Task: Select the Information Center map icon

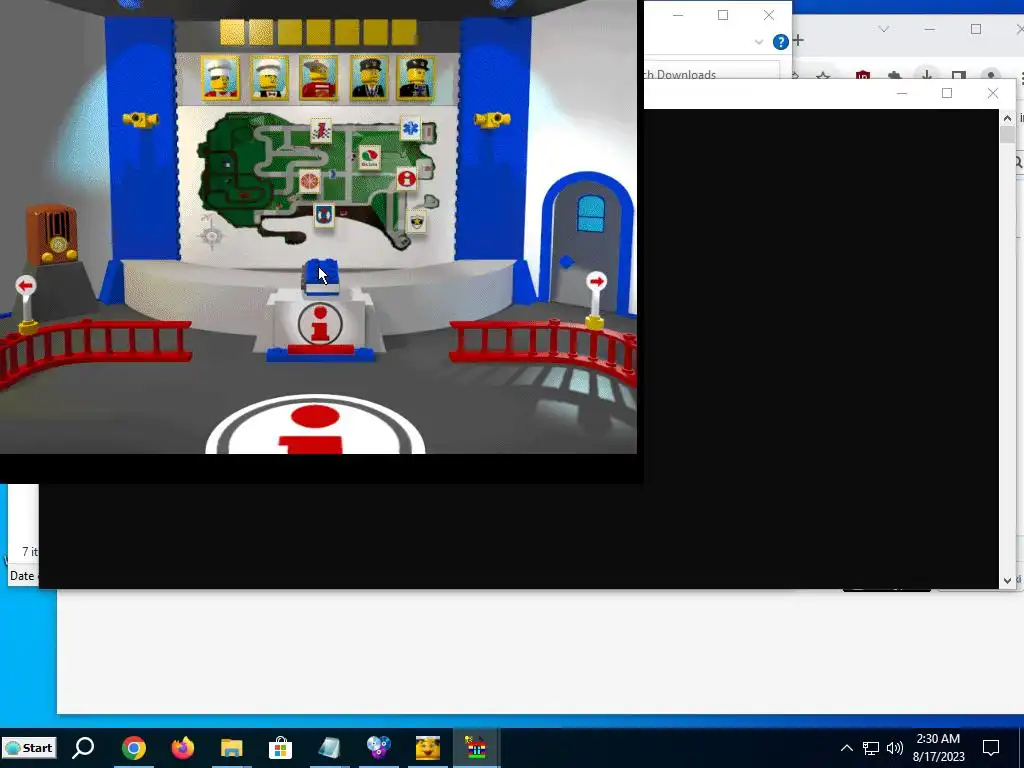Action: [407, 178]
